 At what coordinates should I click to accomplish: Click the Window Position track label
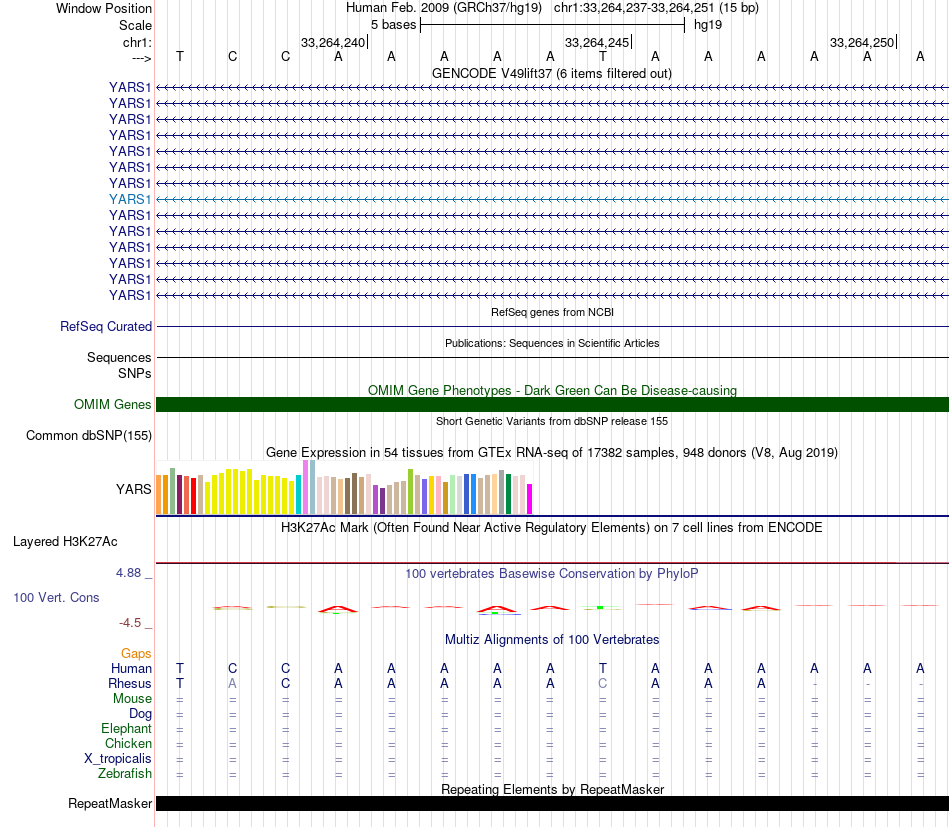[104, 8]
